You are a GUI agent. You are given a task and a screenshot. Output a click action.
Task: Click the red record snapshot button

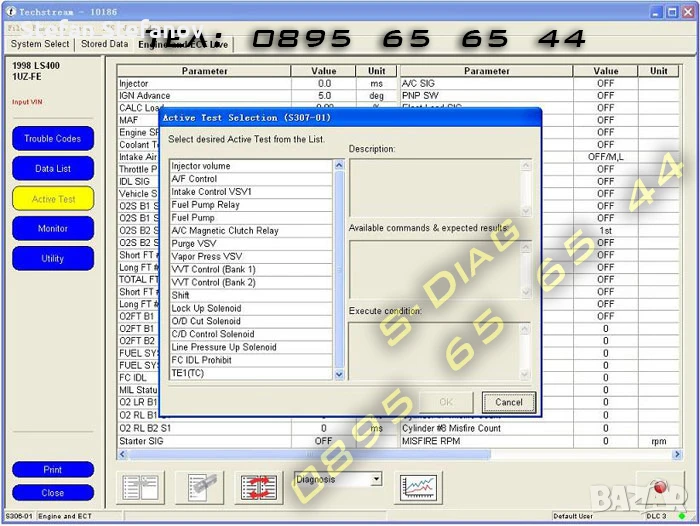pos(657,487)
